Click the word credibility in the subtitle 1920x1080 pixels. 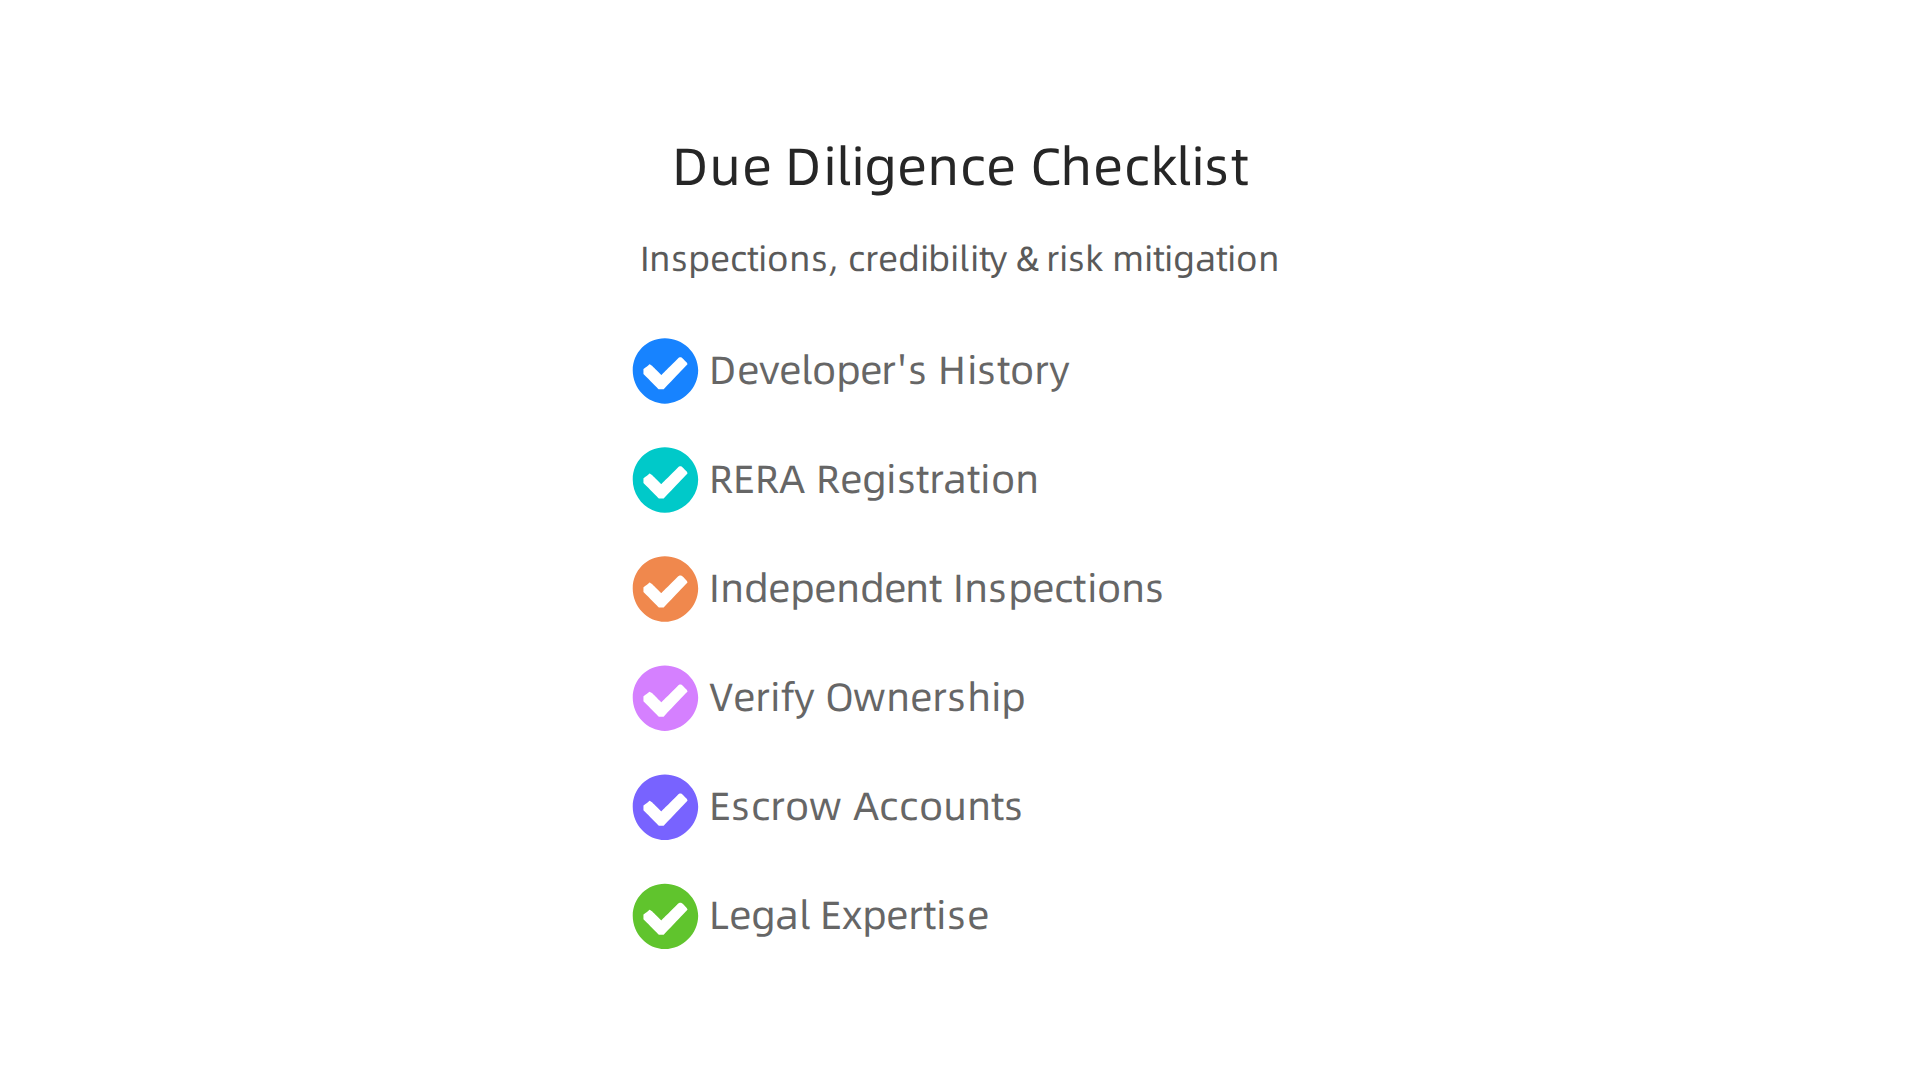927,259
